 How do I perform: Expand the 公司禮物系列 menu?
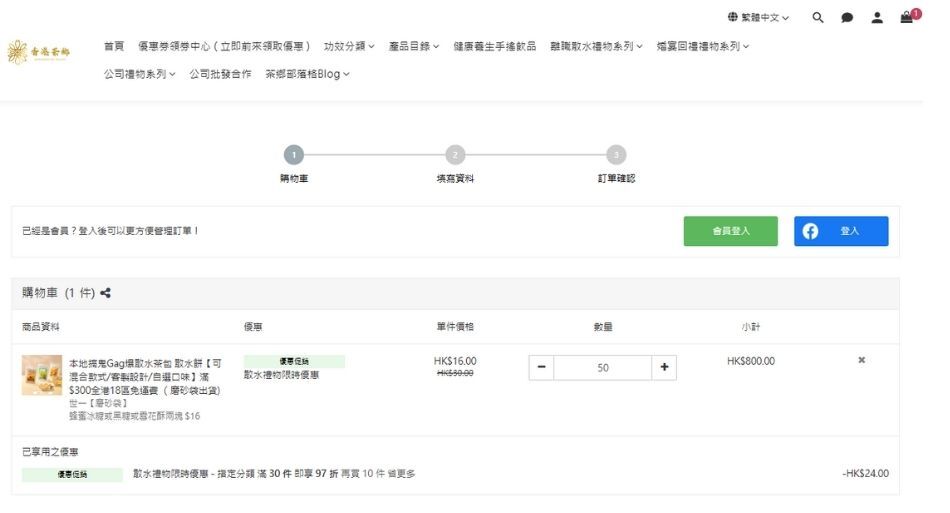tap(139, 74)
